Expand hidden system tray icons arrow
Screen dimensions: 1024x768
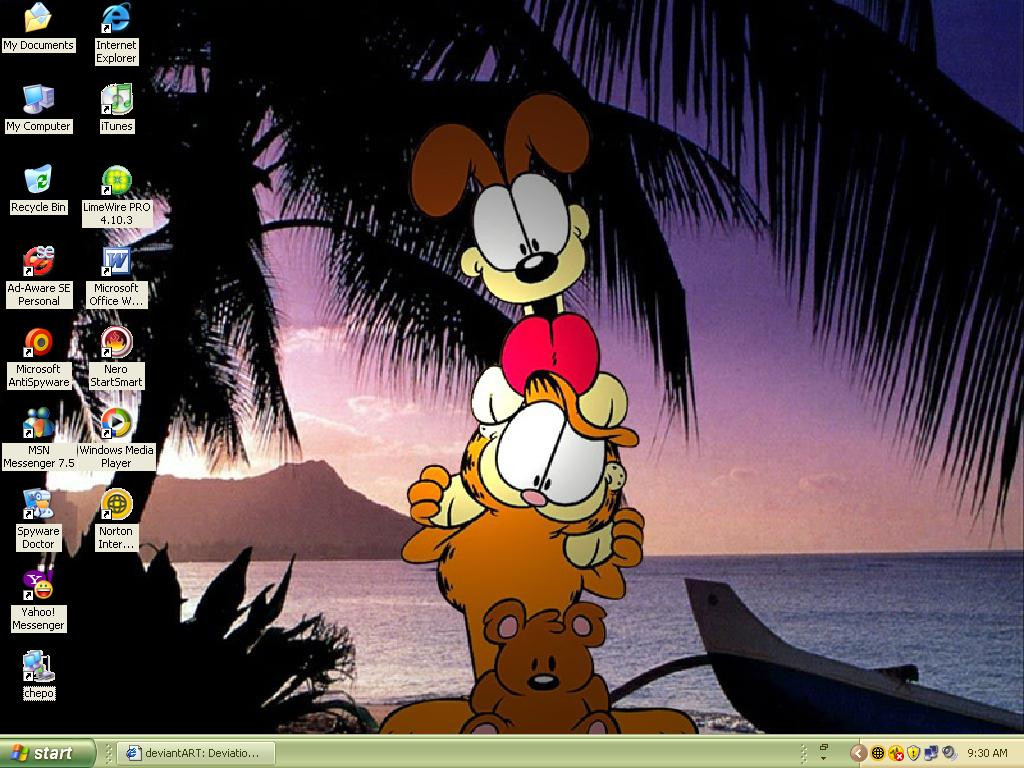click(859, 754)
